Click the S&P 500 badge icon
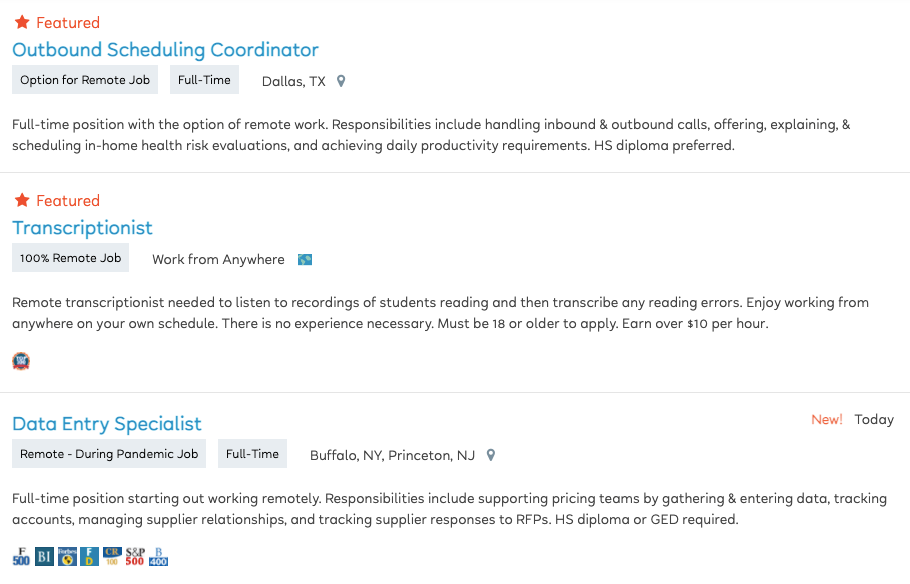This screenshot has width=910, height=584. [135, 557]
